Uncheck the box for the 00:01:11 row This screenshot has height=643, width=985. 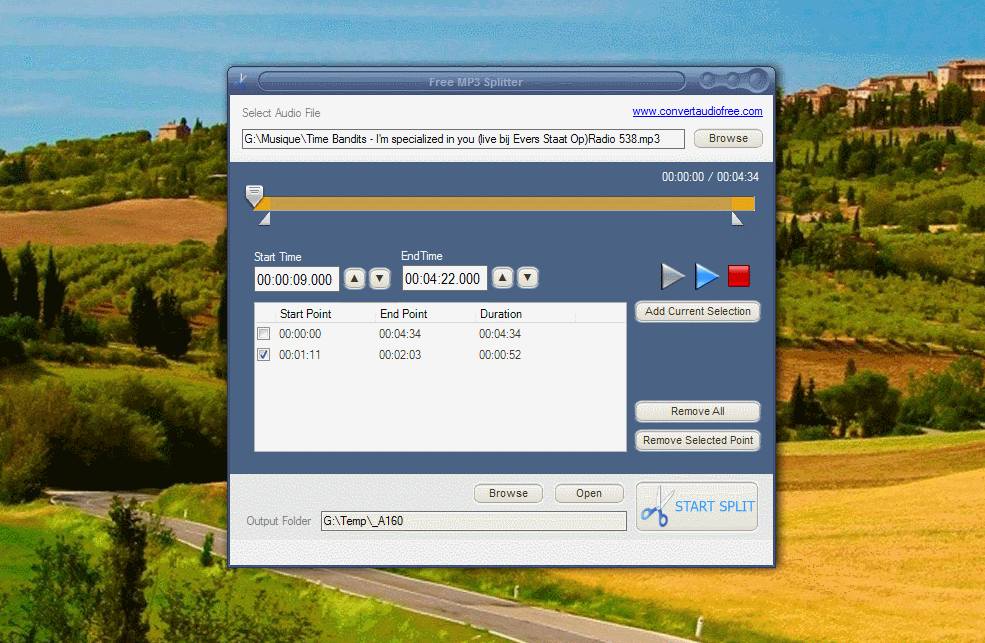pyautogui.click(x=264, y=355)
